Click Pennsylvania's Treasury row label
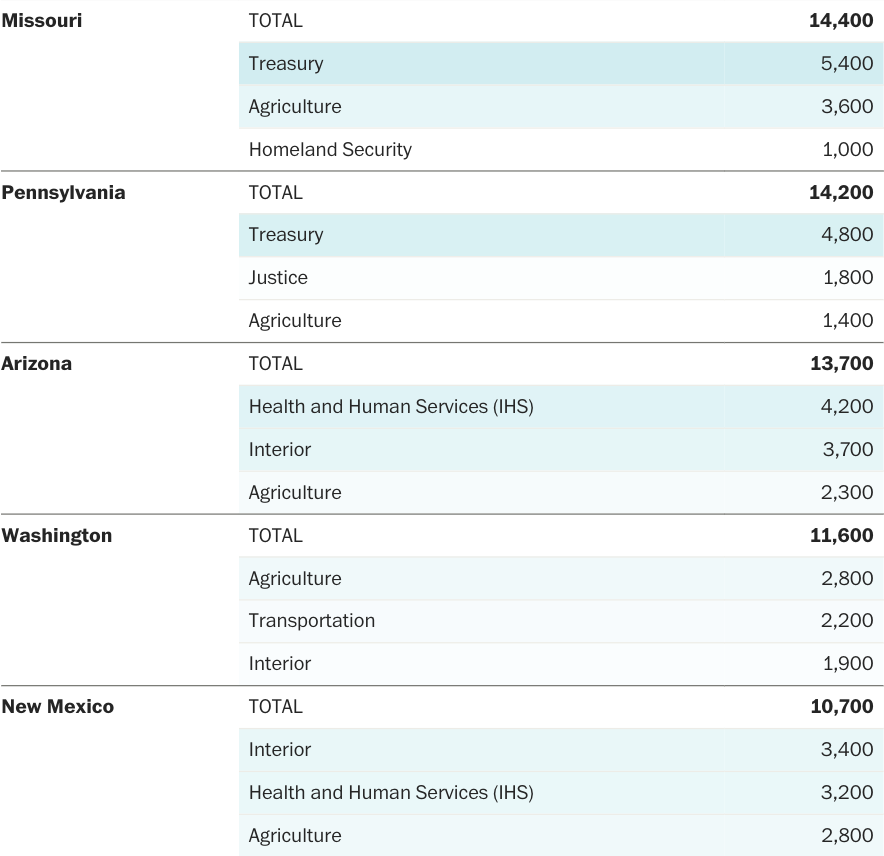Screen dimensions: 884x856 (x=286, y=234)
